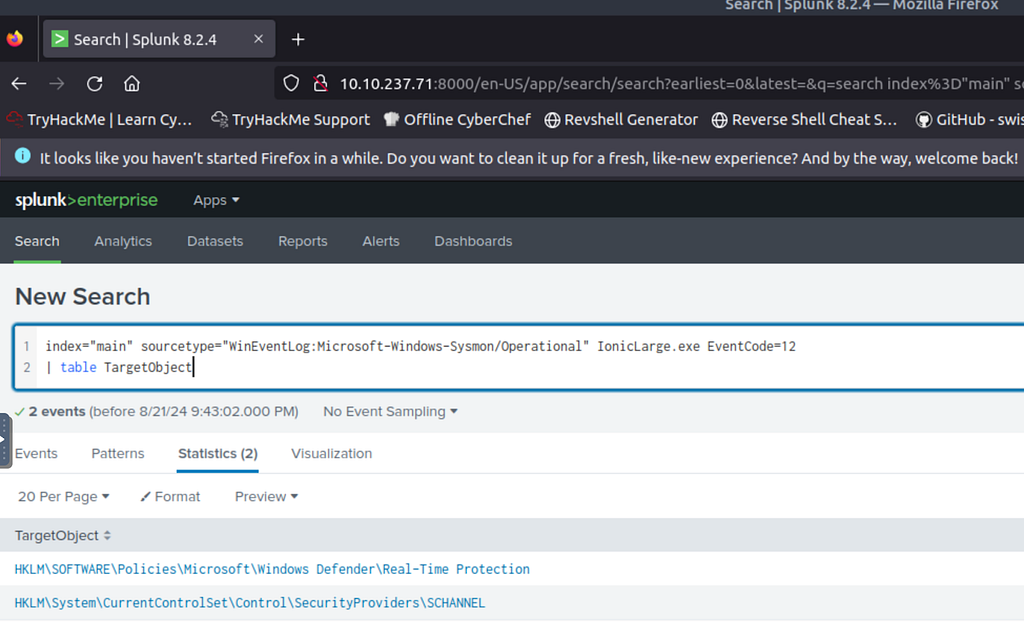Switch to the Visualization tab
This screenshot has height=644, width=1024.
(331, 453)
